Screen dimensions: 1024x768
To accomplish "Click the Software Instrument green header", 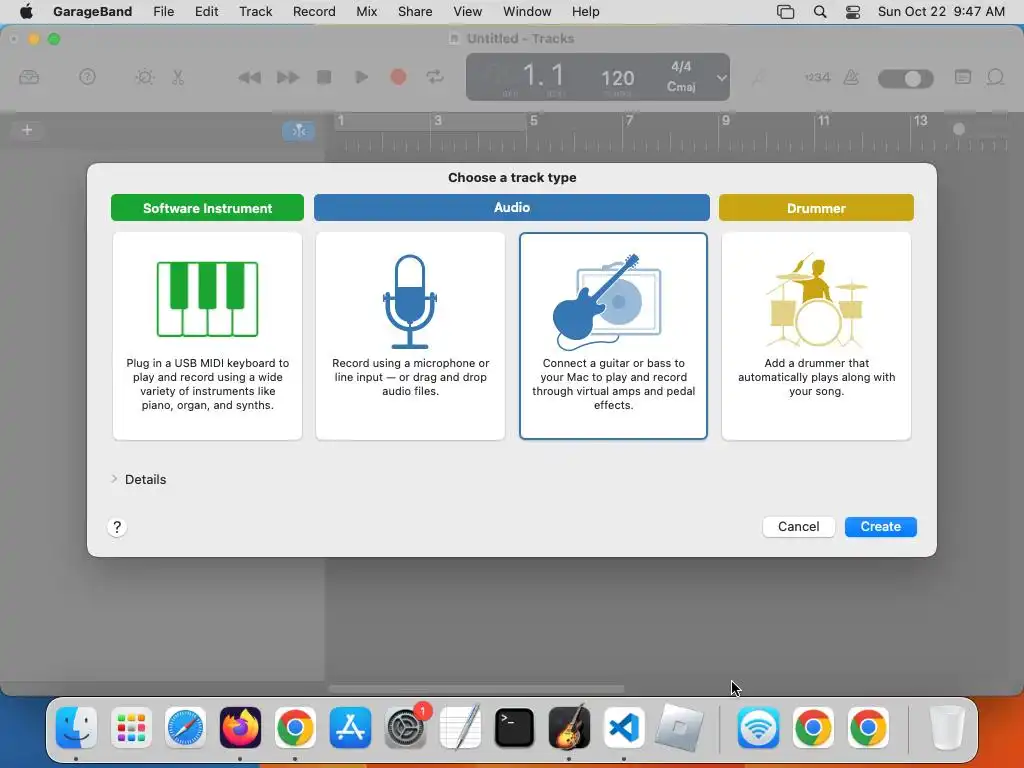I will pos(207,208).
